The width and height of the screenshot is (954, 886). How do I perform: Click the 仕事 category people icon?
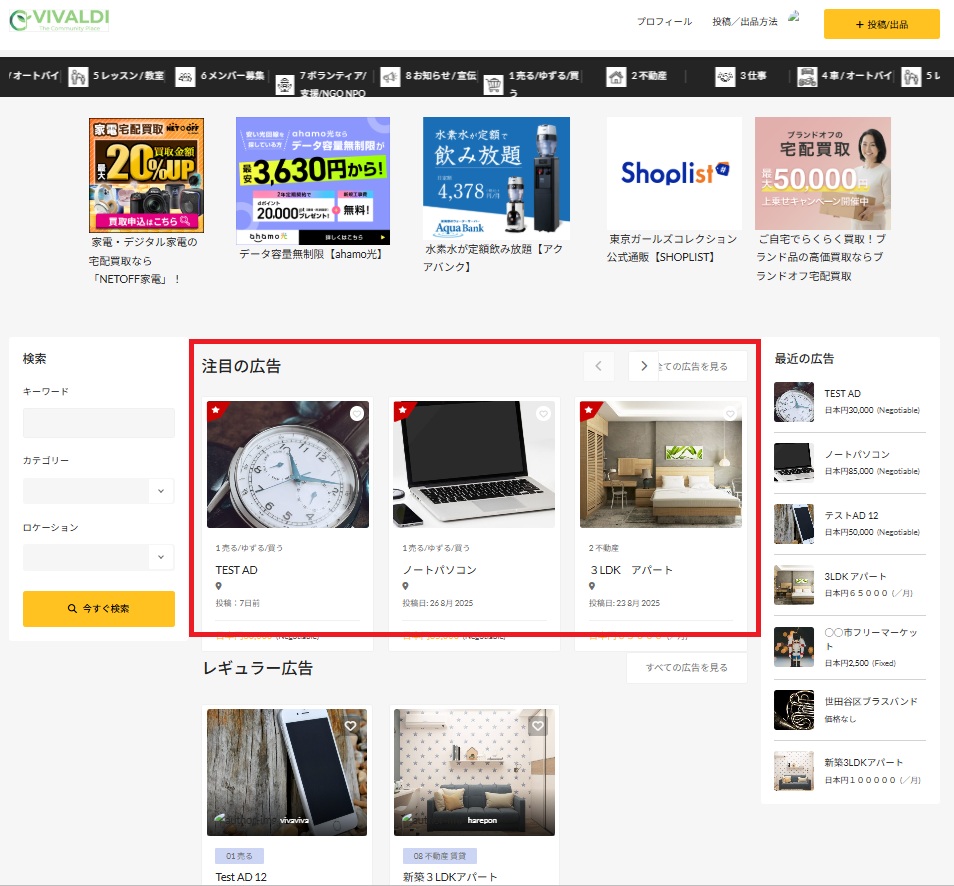(724, 76)
